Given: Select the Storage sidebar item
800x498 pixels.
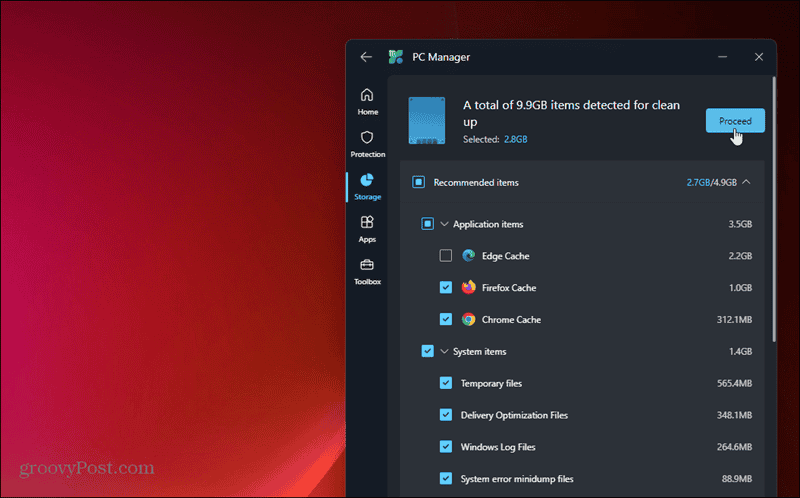Looking at the screenshot, I should coord(367,187).
